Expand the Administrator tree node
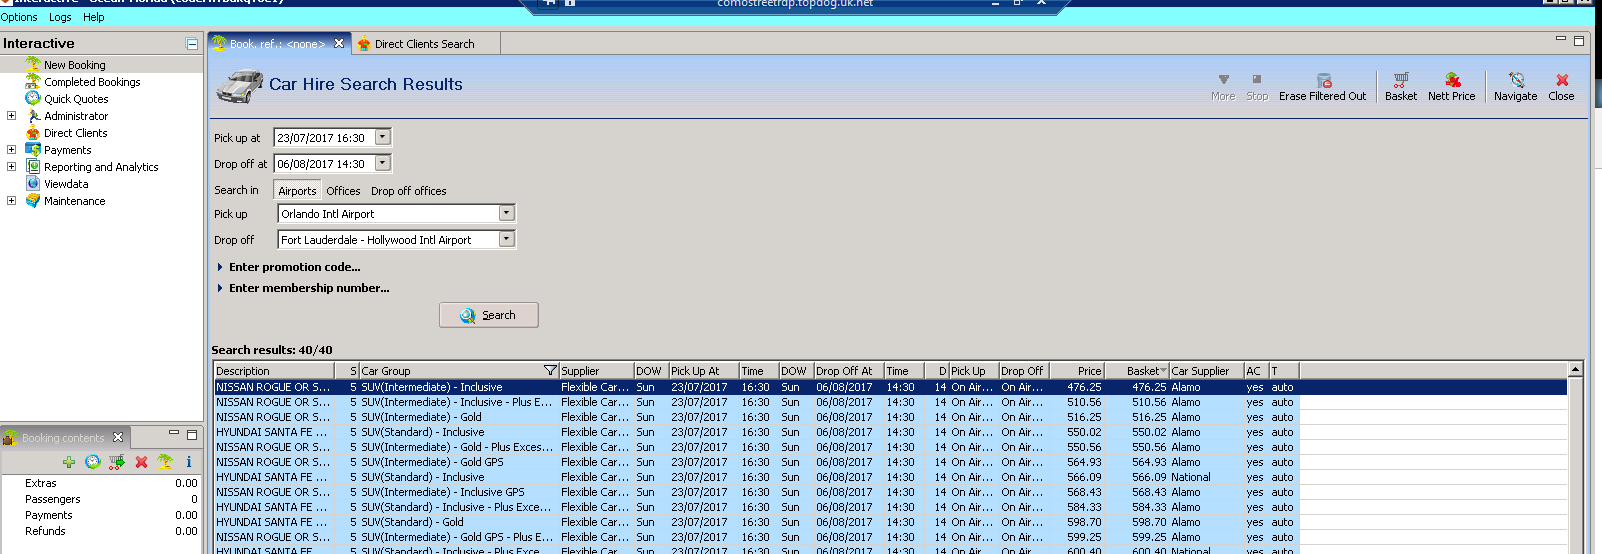1602x554 pixels. (x=11, y=115)
